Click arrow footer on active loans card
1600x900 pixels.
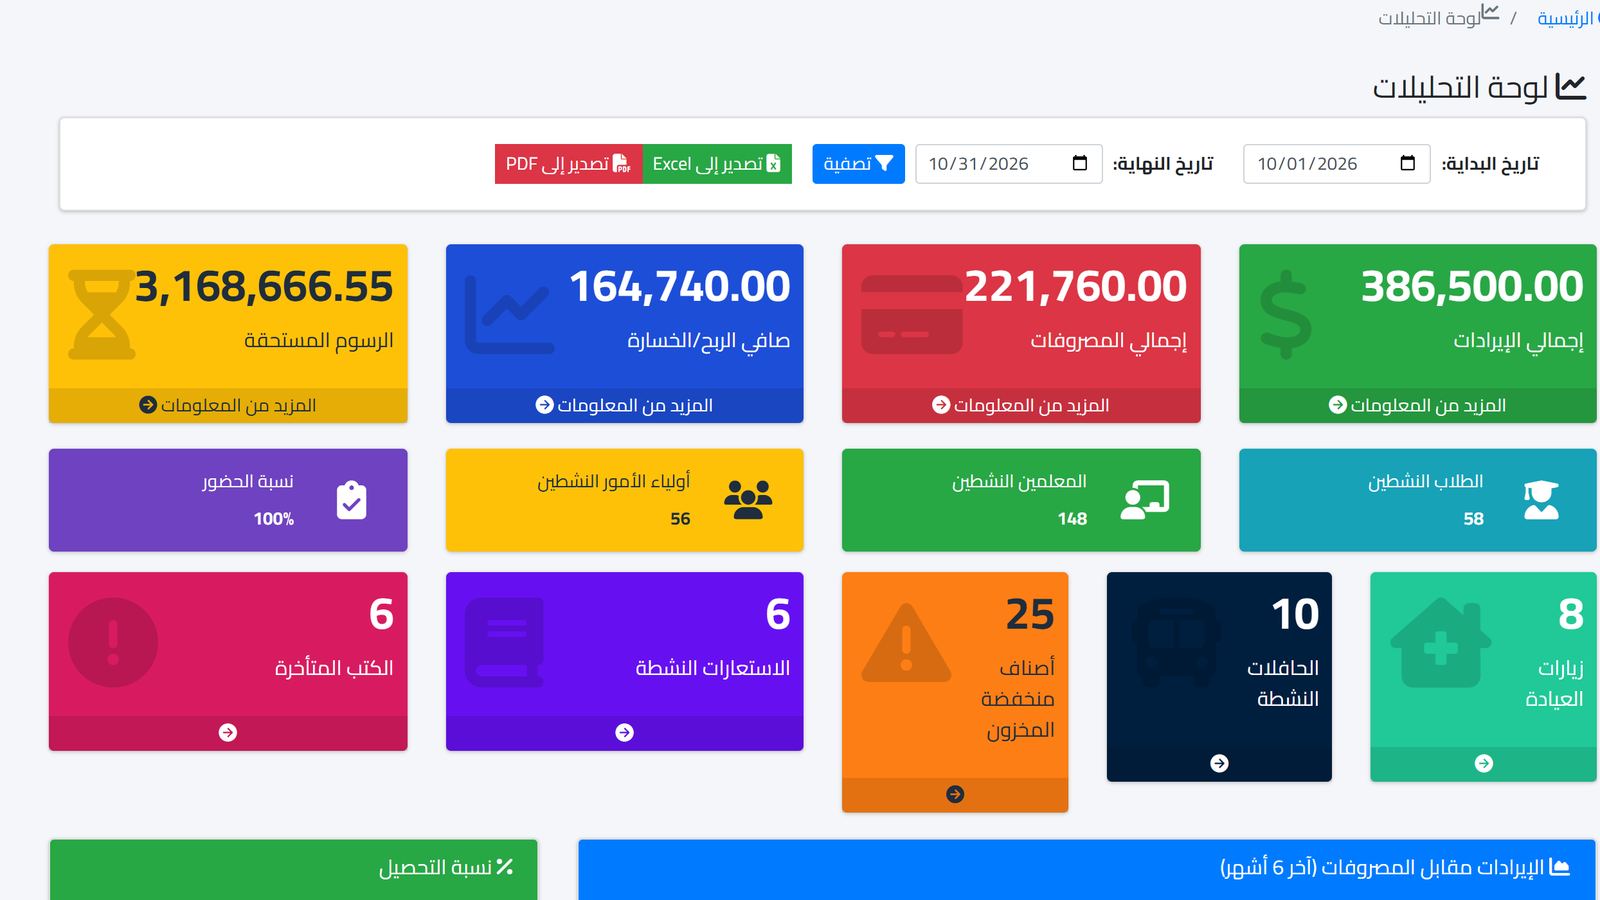624,733
